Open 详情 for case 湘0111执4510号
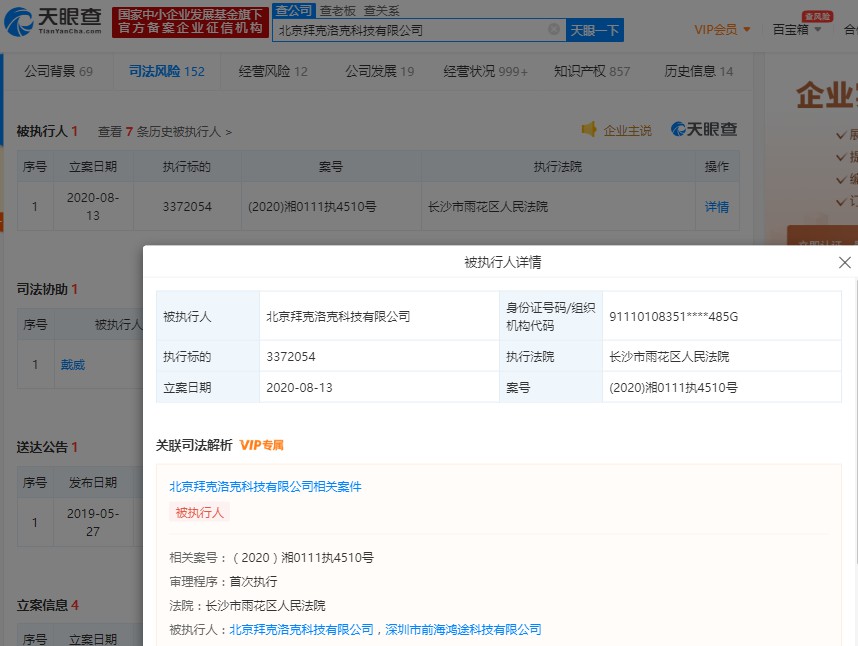 pos(717,207)
